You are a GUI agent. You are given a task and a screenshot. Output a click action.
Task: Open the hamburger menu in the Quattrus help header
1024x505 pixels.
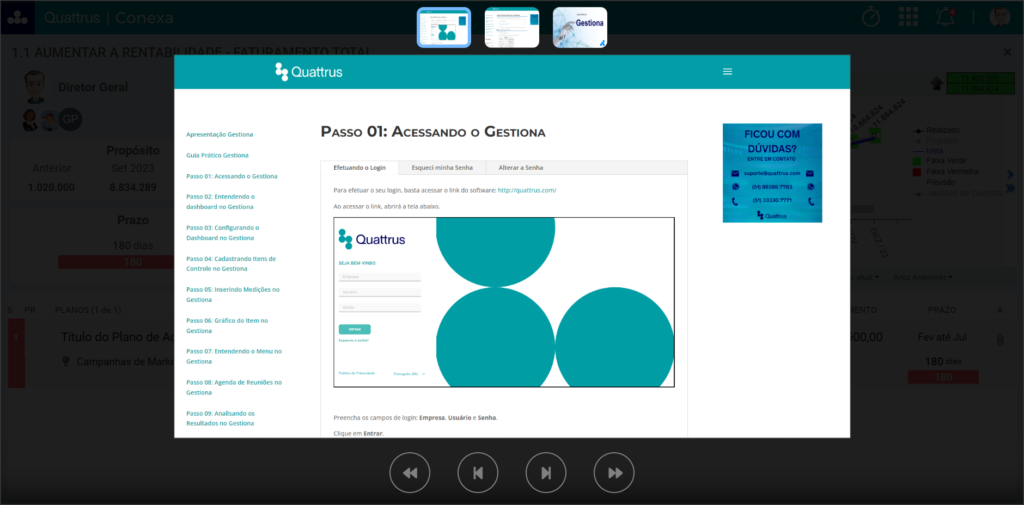728,72
